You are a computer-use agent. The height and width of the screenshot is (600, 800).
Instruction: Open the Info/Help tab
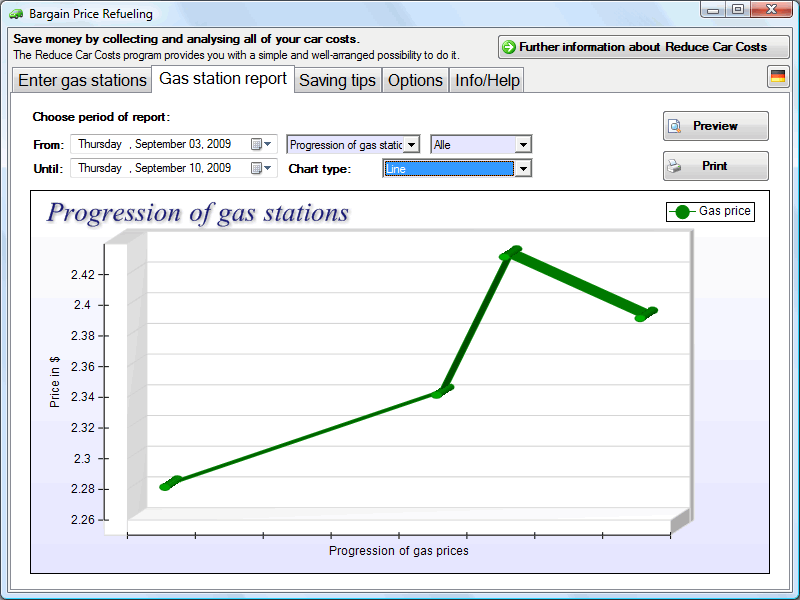[487, 80]
